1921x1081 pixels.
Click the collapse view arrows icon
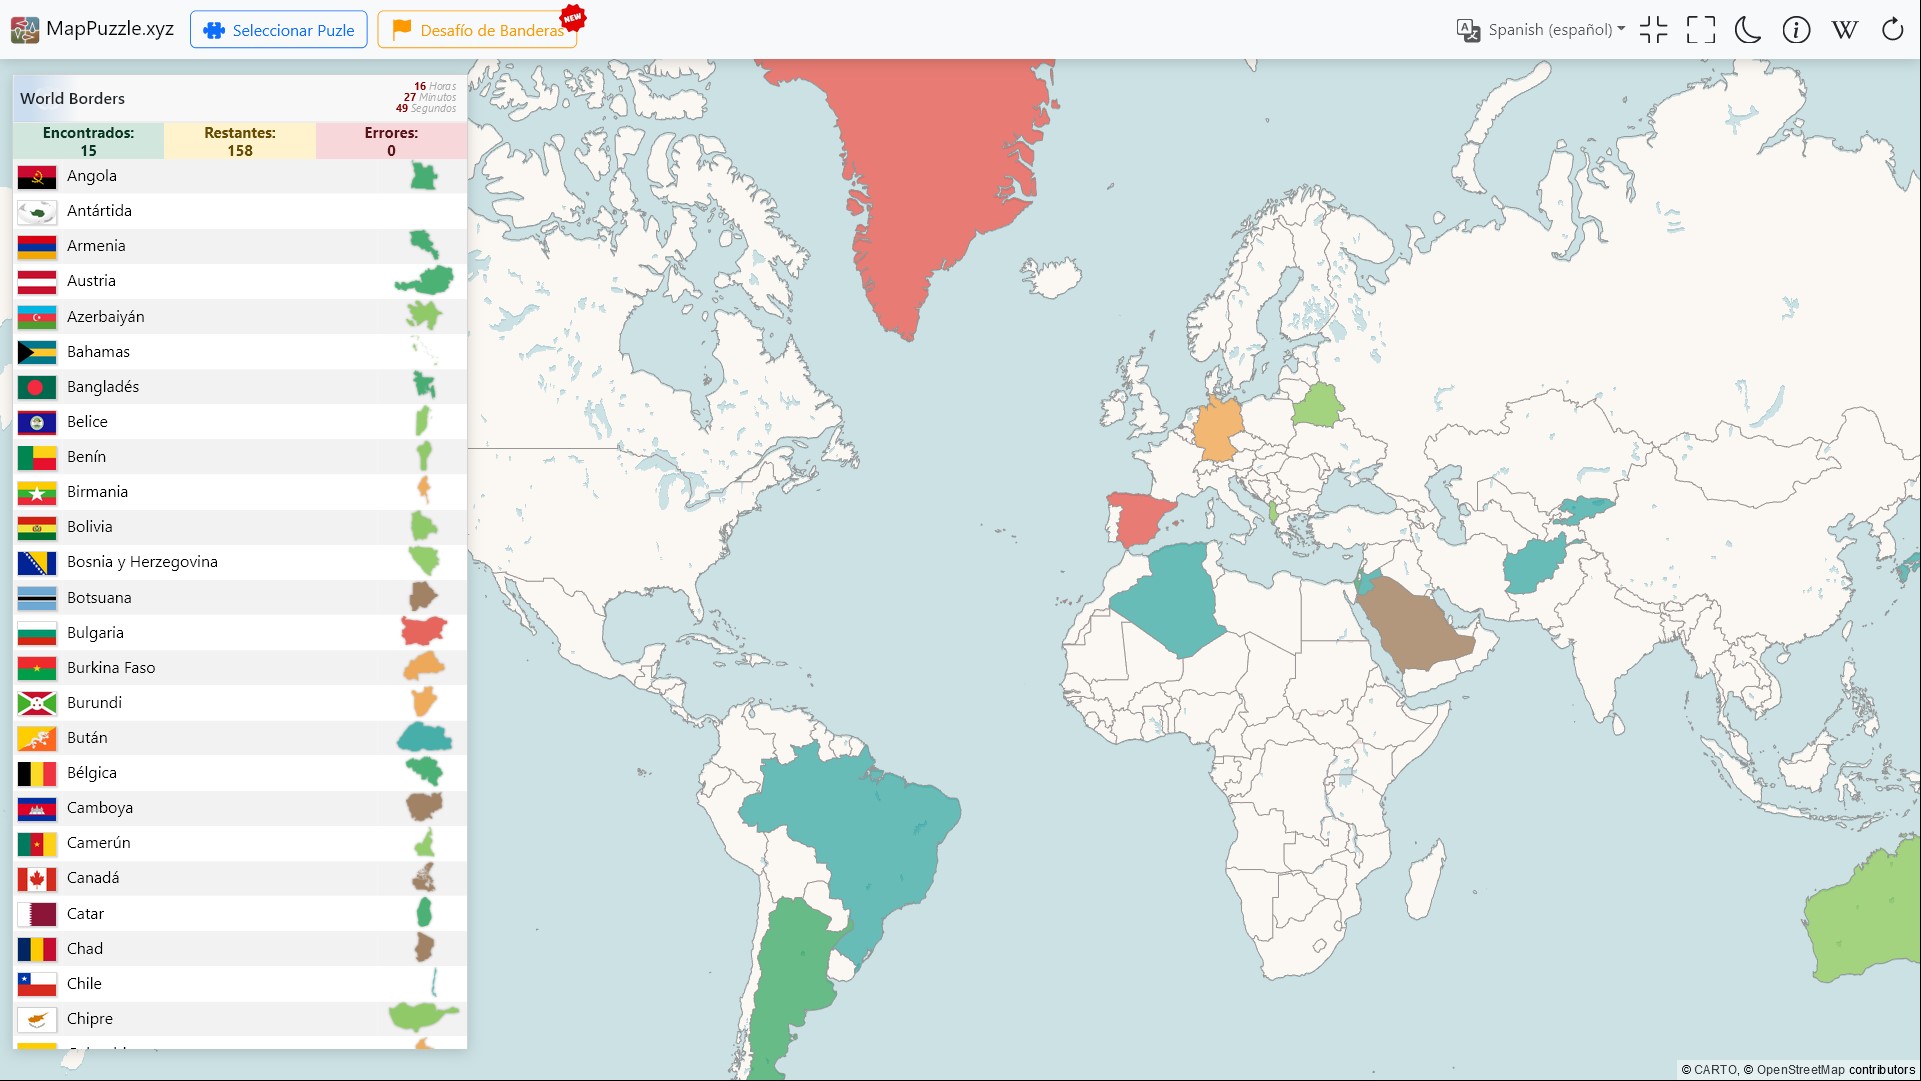[1653, 30]
